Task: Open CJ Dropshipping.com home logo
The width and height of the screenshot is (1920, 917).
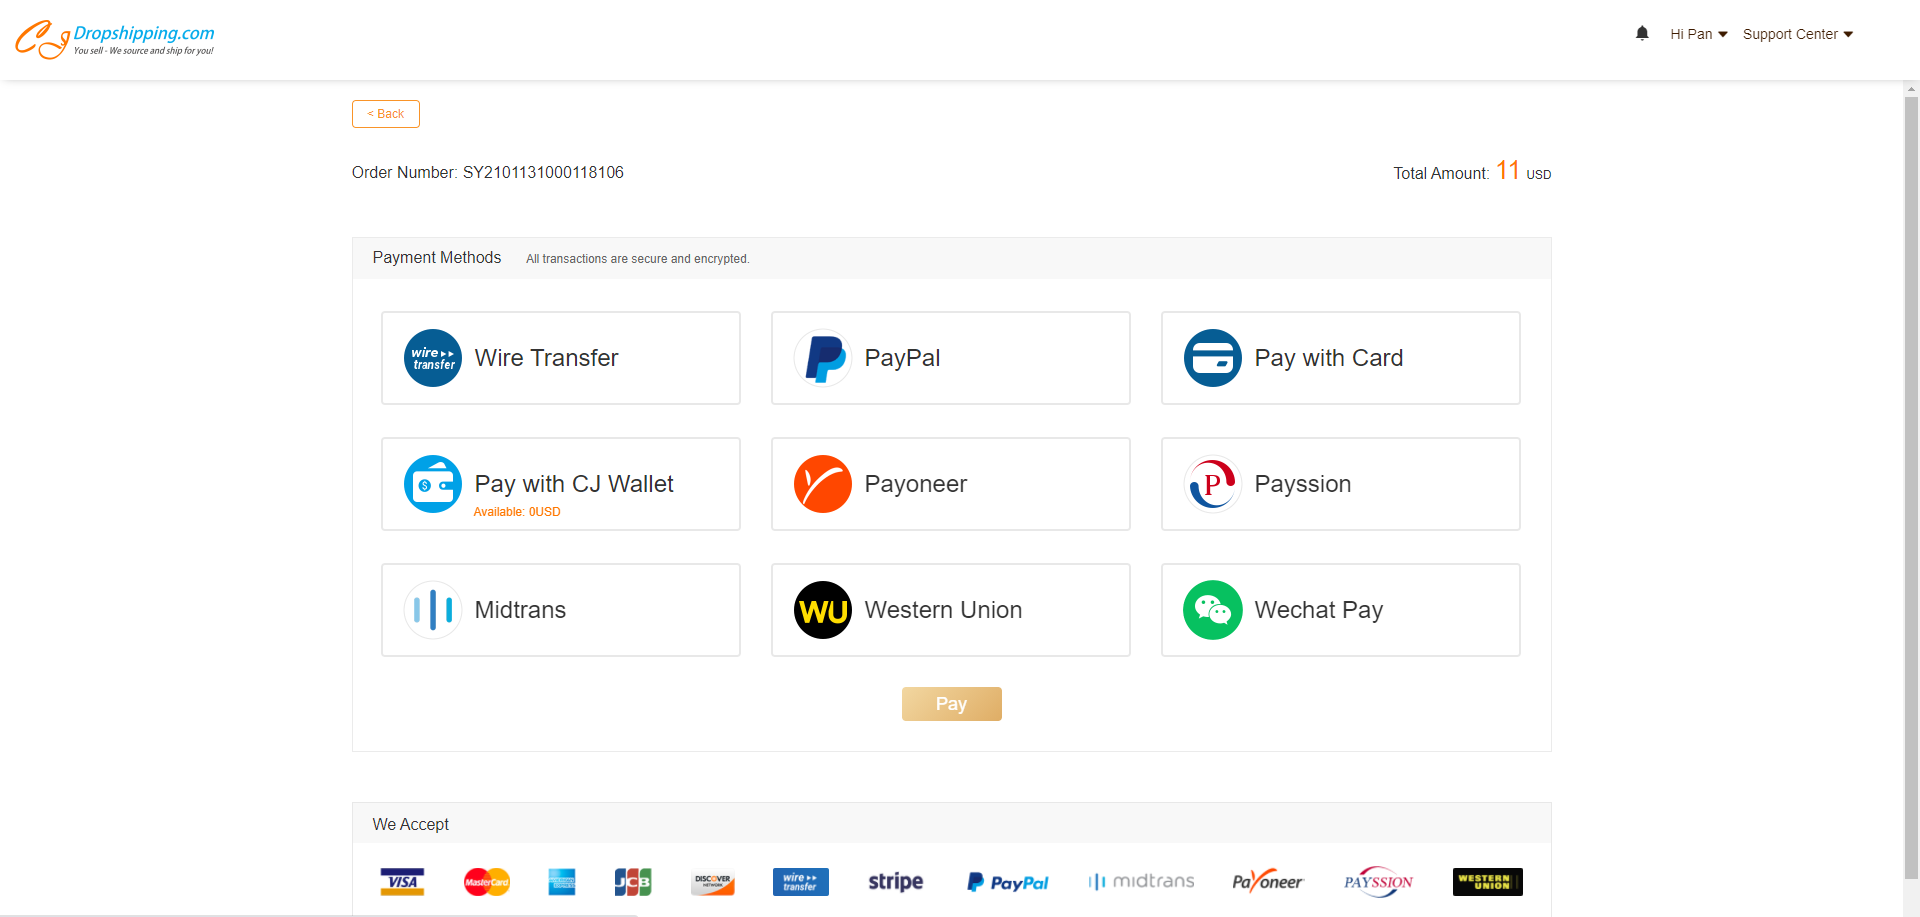Action: 115,40
